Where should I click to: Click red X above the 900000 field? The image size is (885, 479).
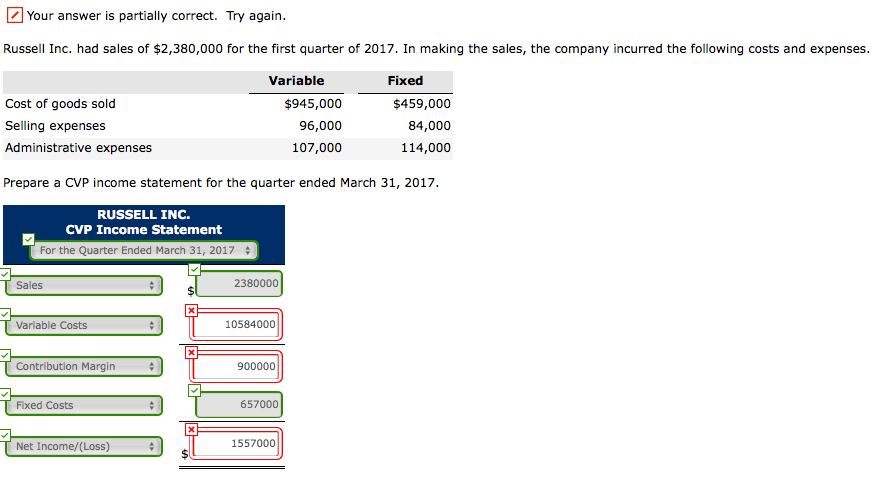(x=191, y=352)
